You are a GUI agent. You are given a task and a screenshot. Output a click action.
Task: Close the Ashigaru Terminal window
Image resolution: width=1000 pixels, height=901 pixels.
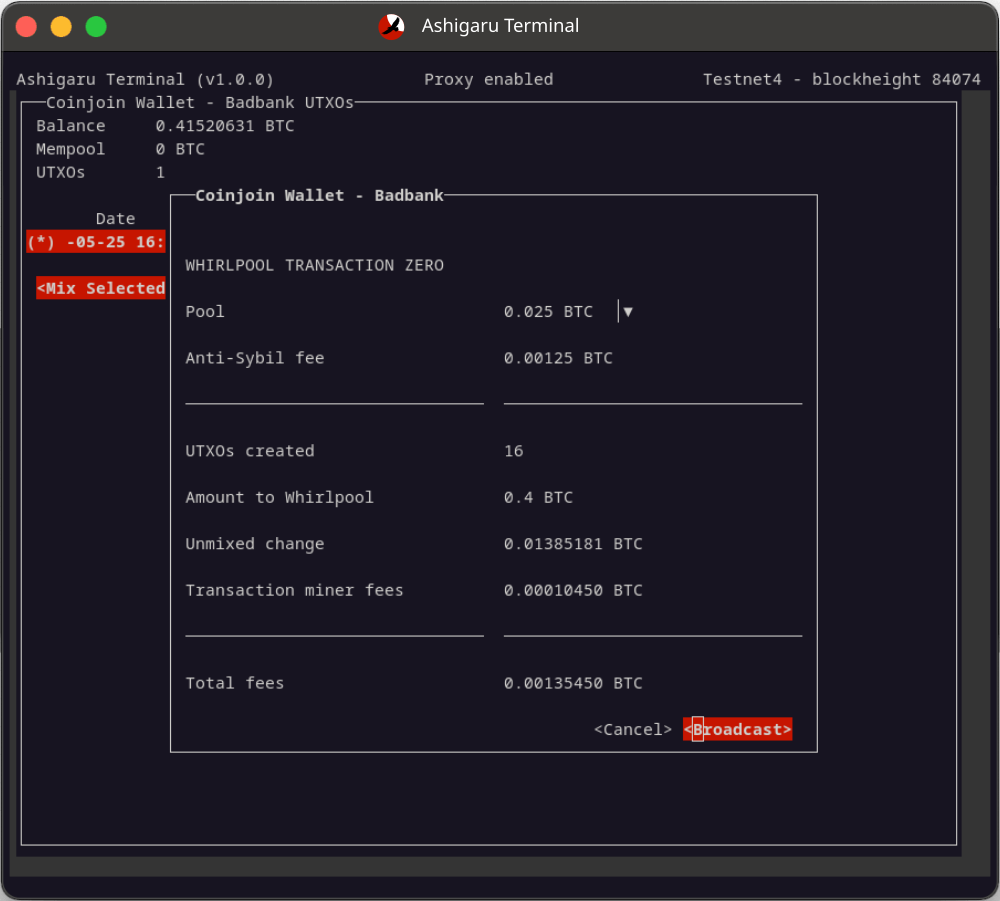tap(26, 27)
